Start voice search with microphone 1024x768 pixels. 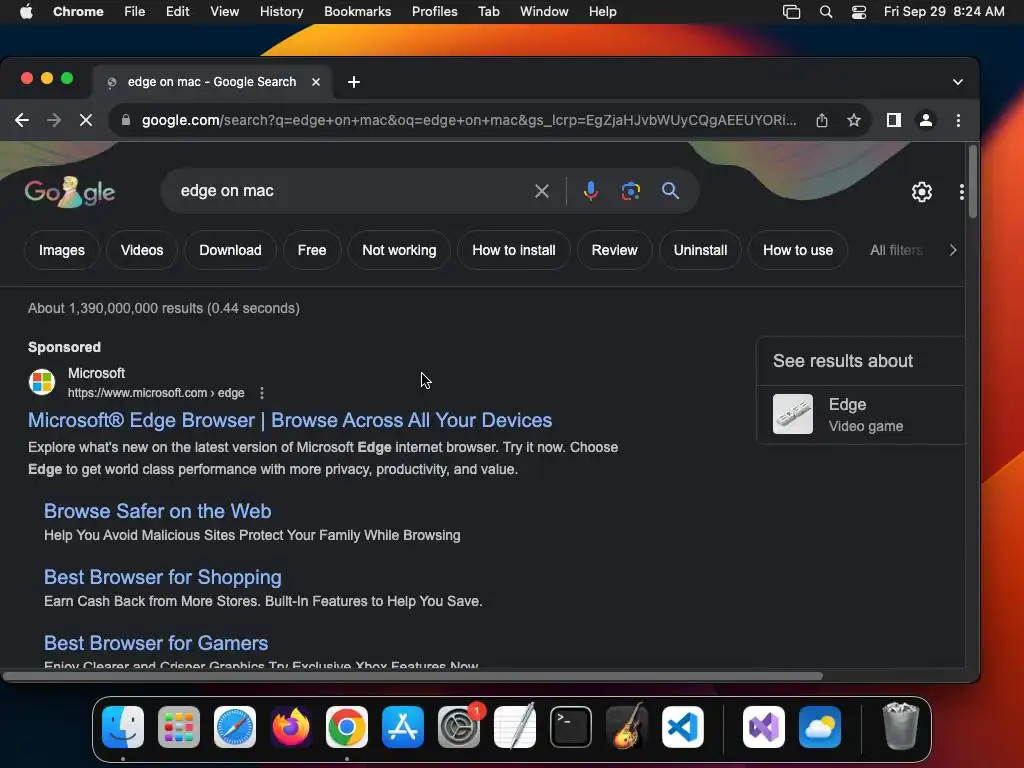(x=590, y=191)
